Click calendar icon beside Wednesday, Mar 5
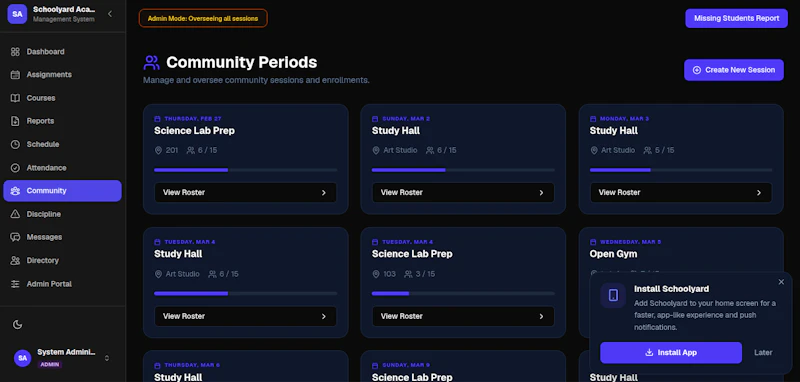 pos(593,242)
